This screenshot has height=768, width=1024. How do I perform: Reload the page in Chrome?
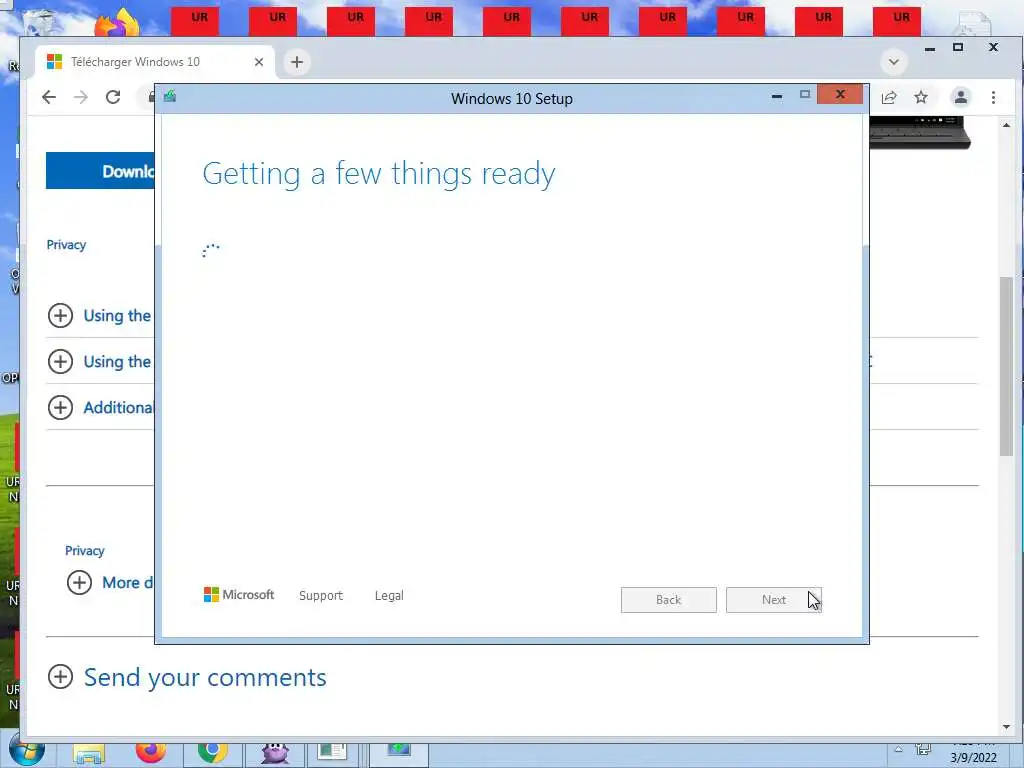click(113, 97)
